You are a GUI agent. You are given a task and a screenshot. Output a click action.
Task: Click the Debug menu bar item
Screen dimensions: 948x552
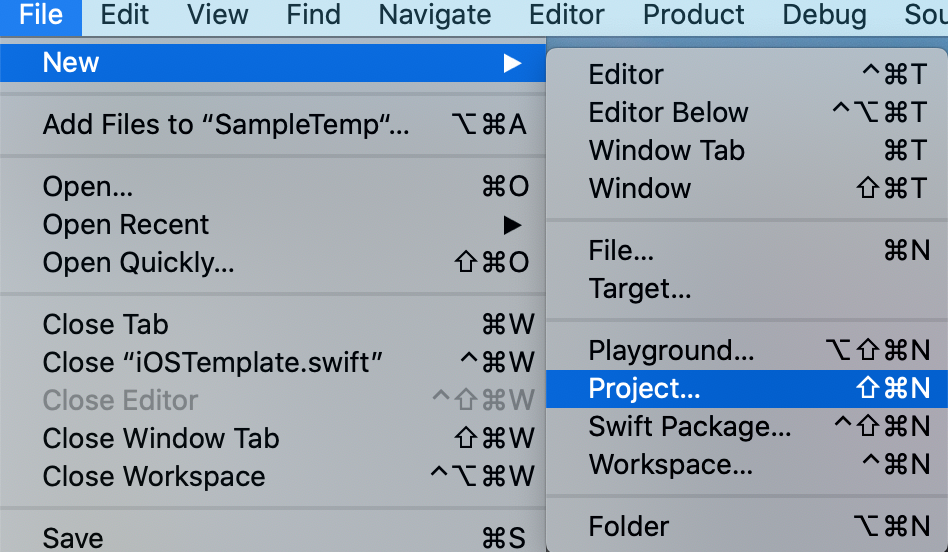[824, 15]
